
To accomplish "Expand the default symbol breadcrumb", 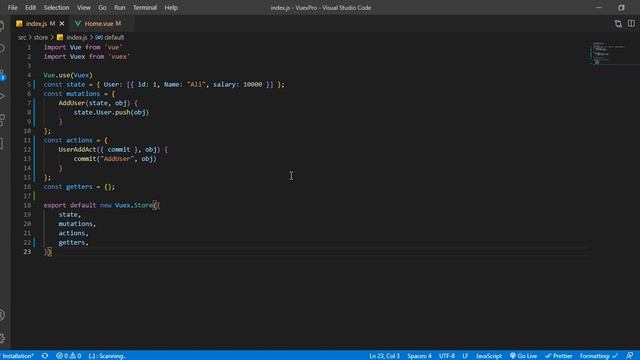I will [x=110, y=37].
